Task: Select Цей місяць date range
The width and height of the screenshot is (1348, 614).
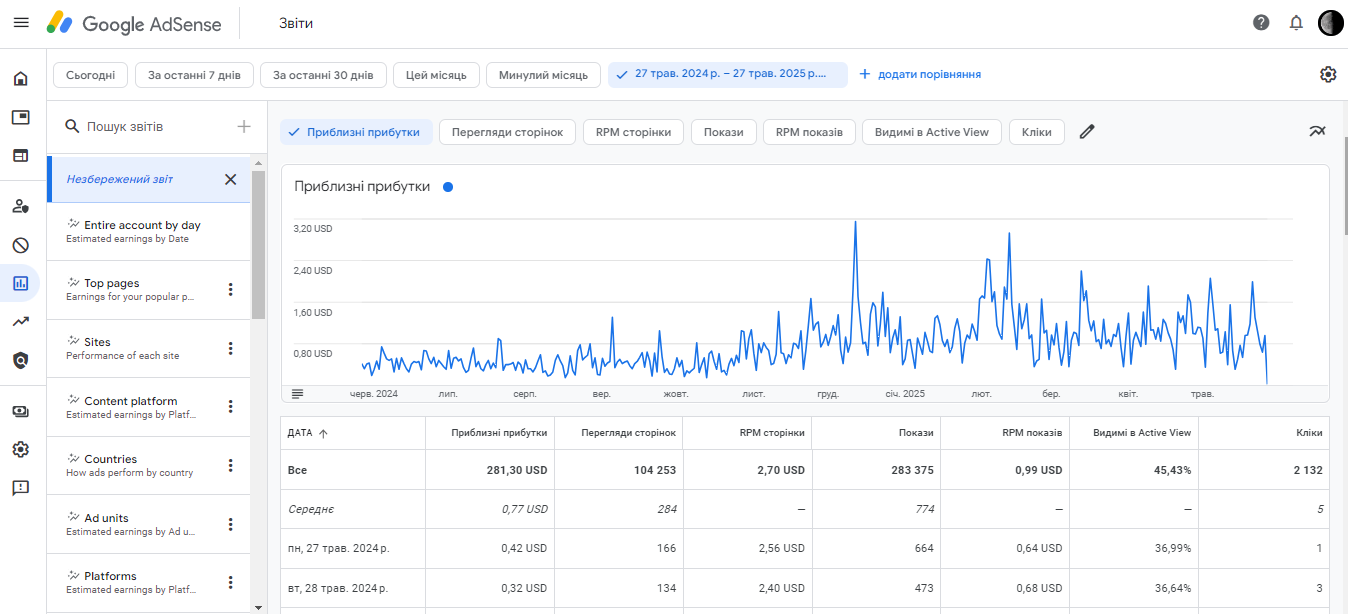Action: click(436, 75)
